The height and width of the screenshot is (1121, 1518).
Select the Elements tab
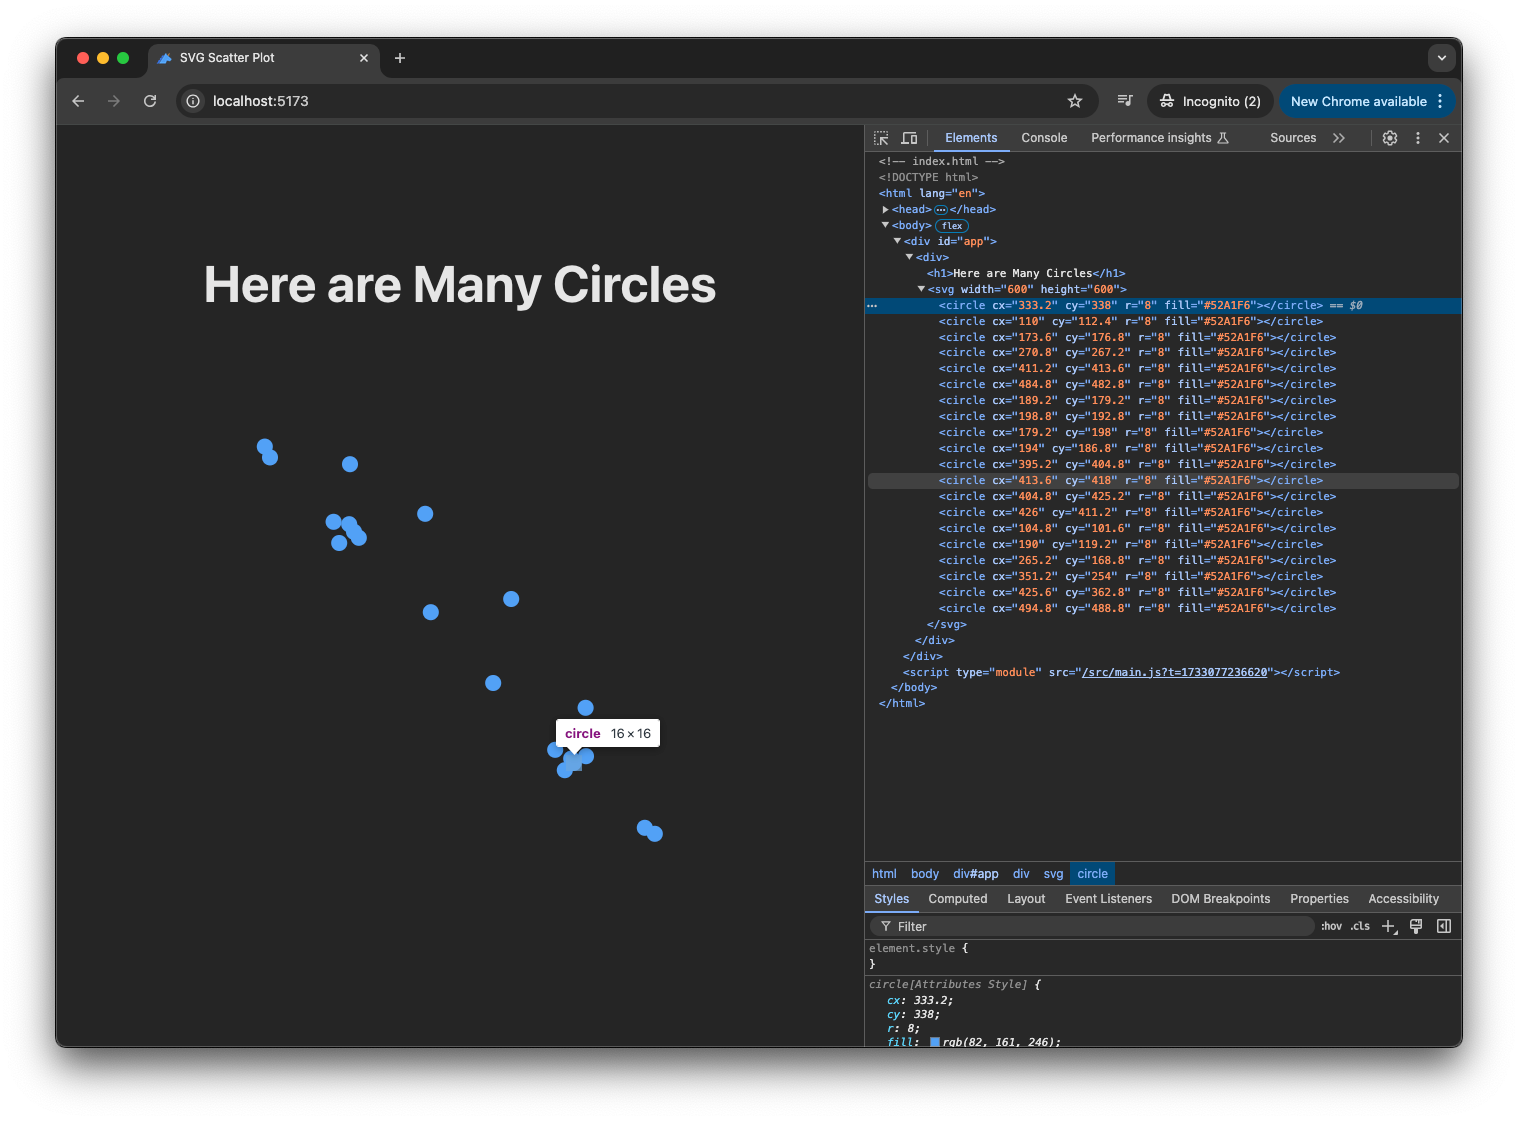tap(971, 138)
